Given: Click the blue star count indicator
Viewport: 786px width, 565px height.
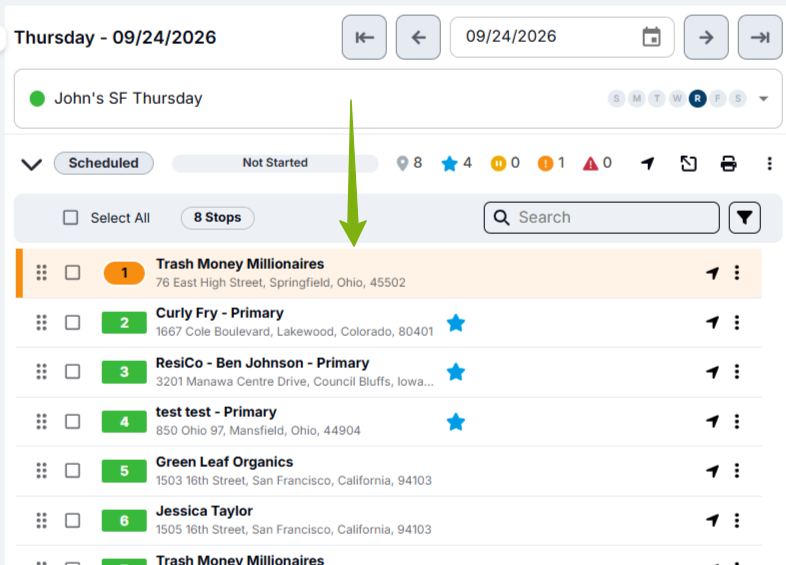Looking at the screenshot, I should pos(456,163).
